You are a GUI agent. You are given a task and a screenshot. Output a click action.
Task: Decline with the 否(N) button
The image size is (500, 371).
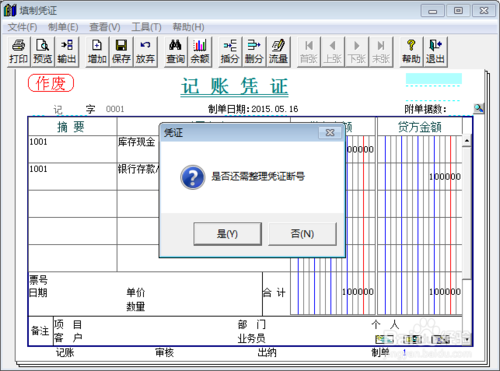(302, 234)
